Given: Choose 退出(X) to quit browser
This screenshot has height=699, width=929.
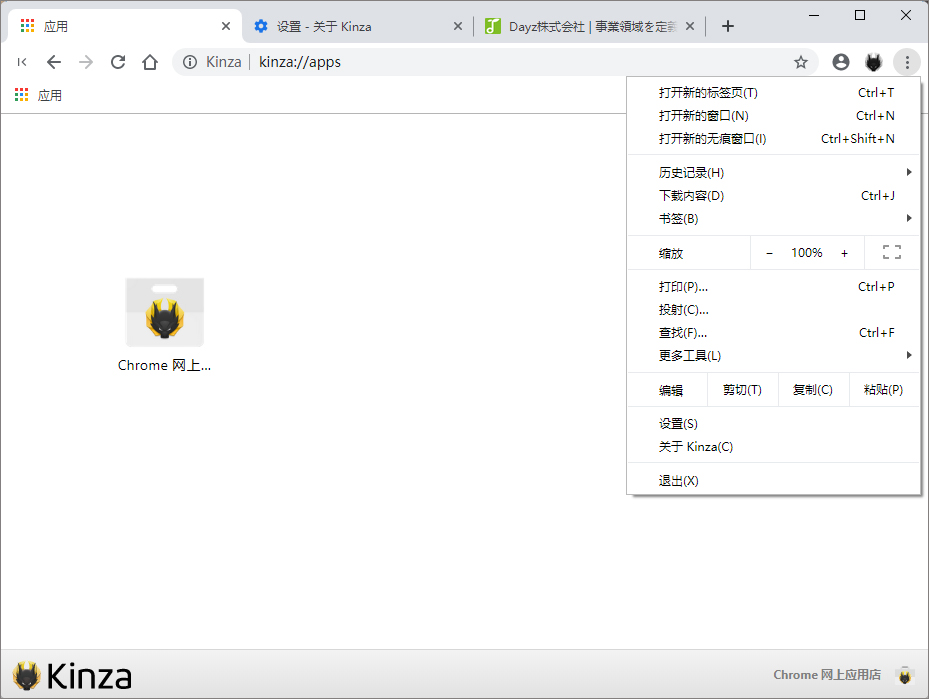Looking at the screenshot, I should point(774,480).
